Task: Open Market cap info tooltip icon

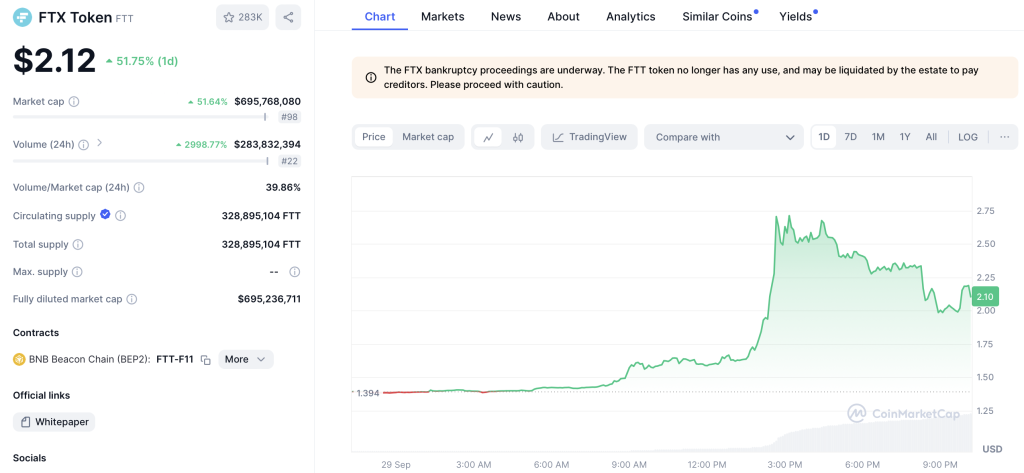Action: 74,102
